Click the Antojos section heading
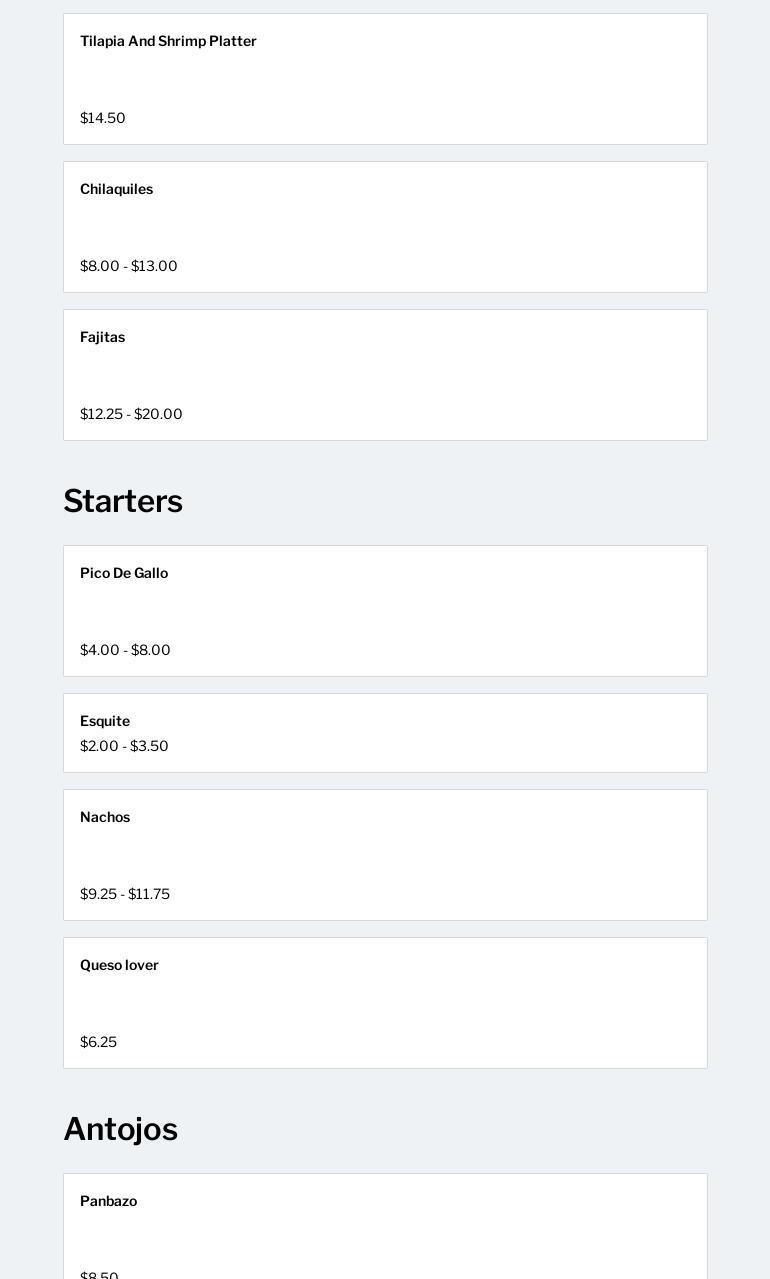The image size is (770, 1279). (x=120, y=1129)
